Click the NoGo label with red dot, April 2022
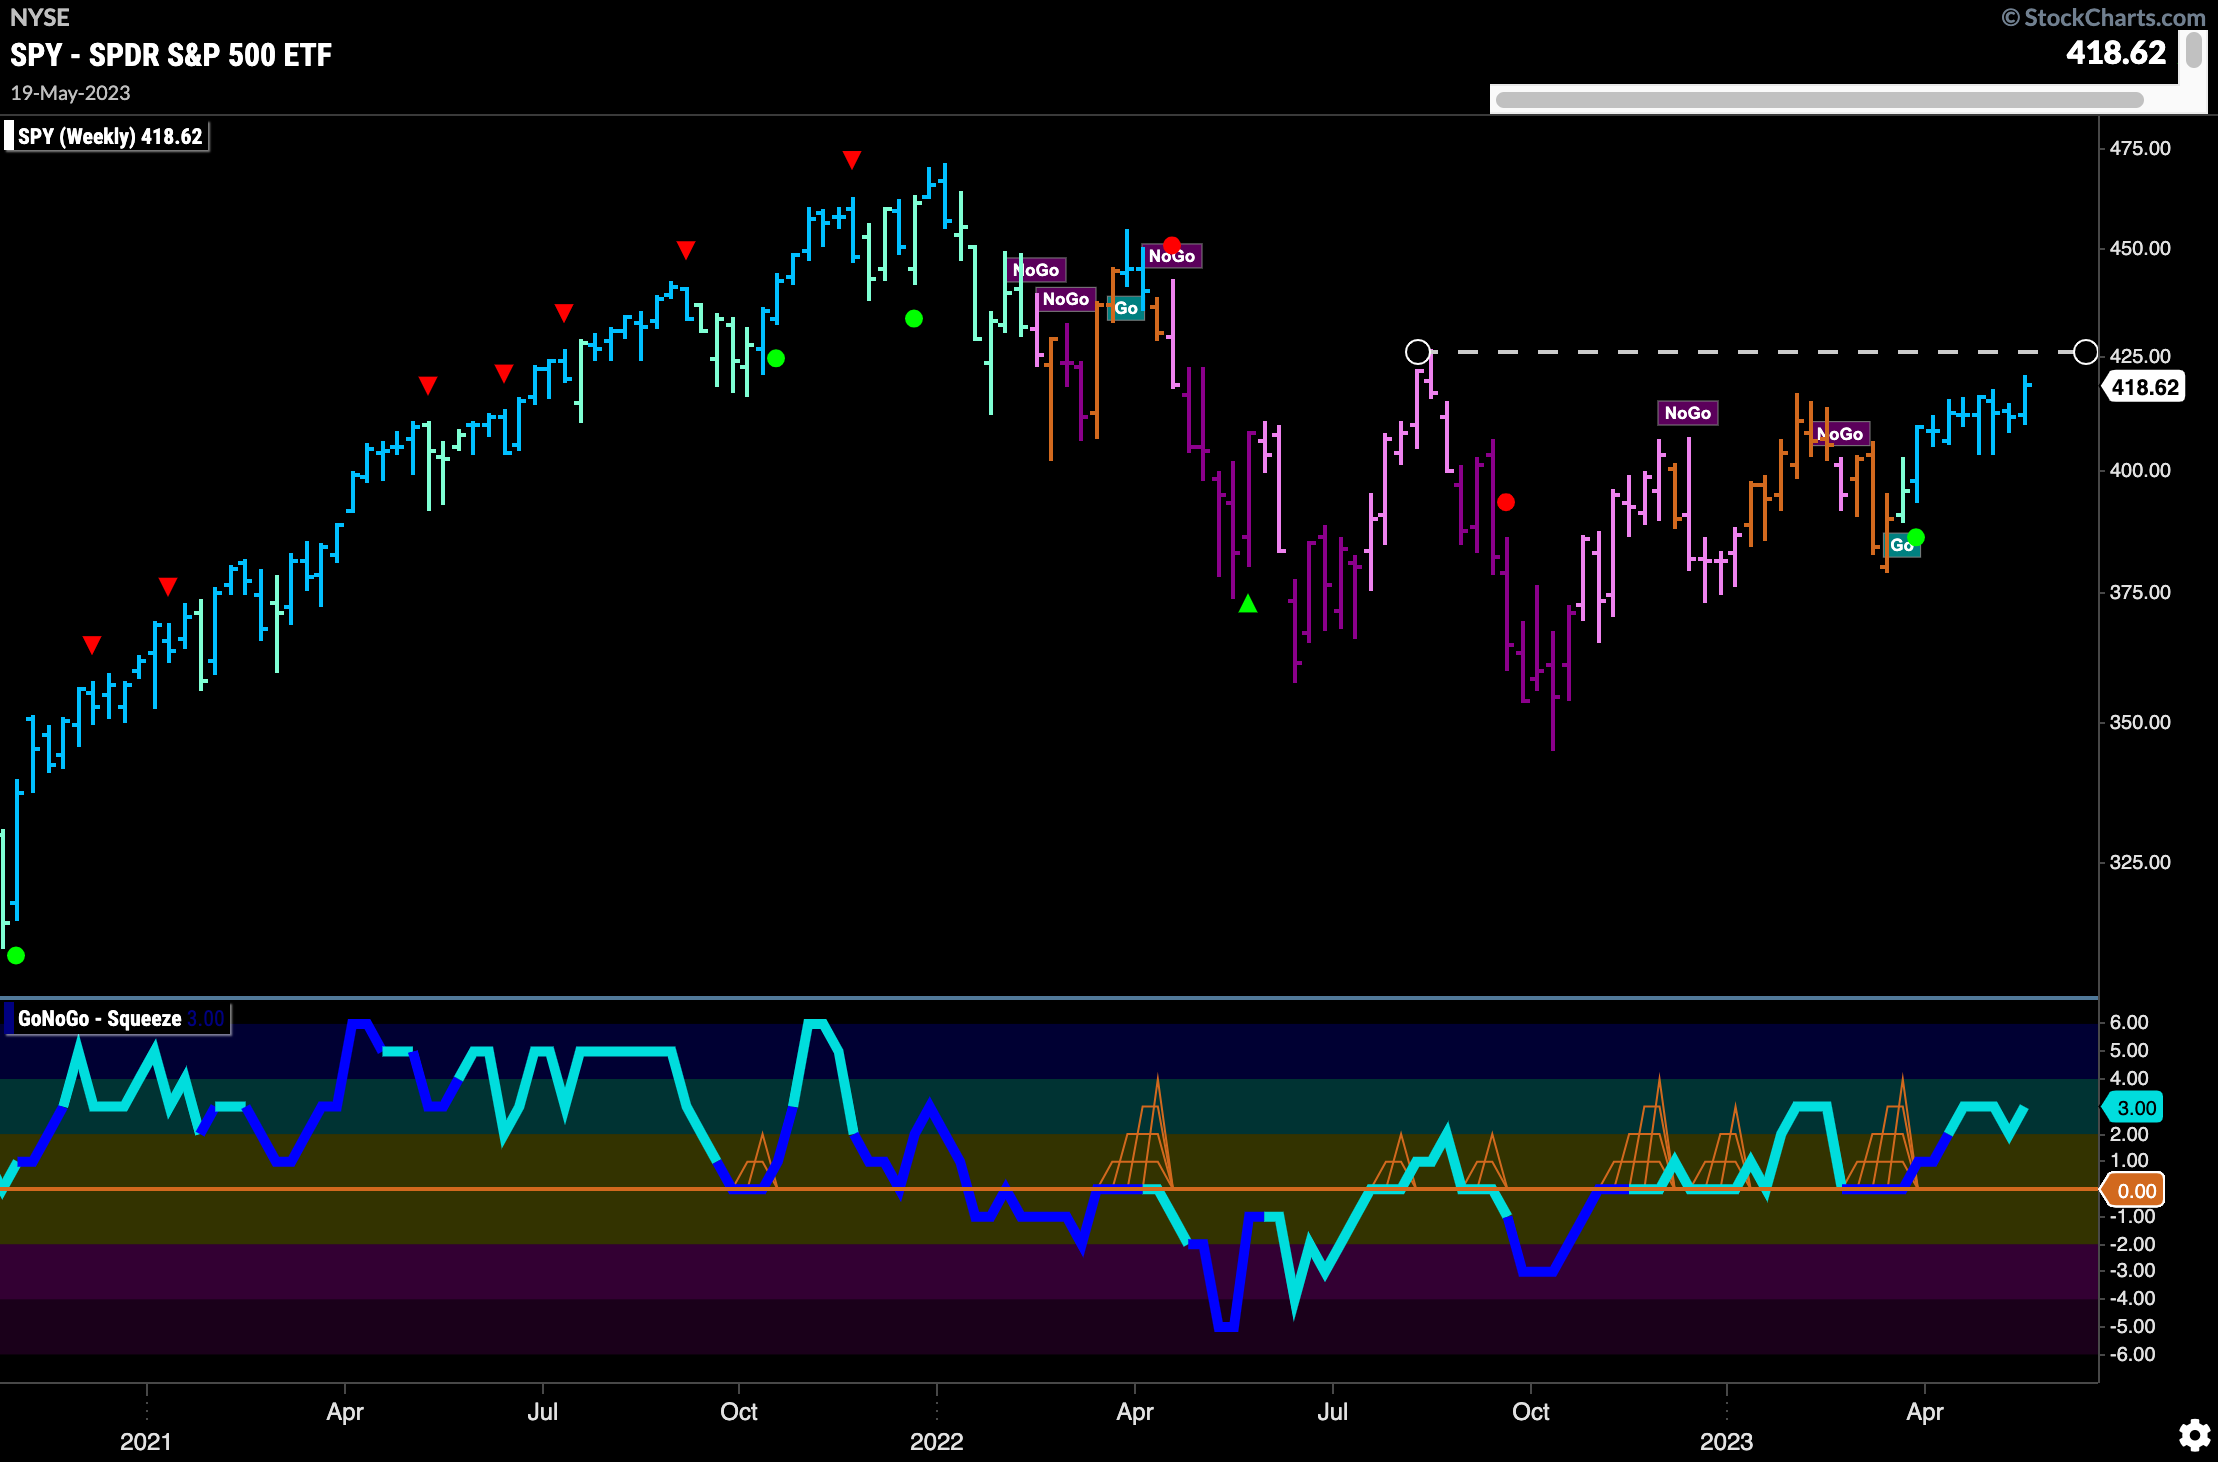This screenshot has height=1462, width=2218. point(1171,256)
